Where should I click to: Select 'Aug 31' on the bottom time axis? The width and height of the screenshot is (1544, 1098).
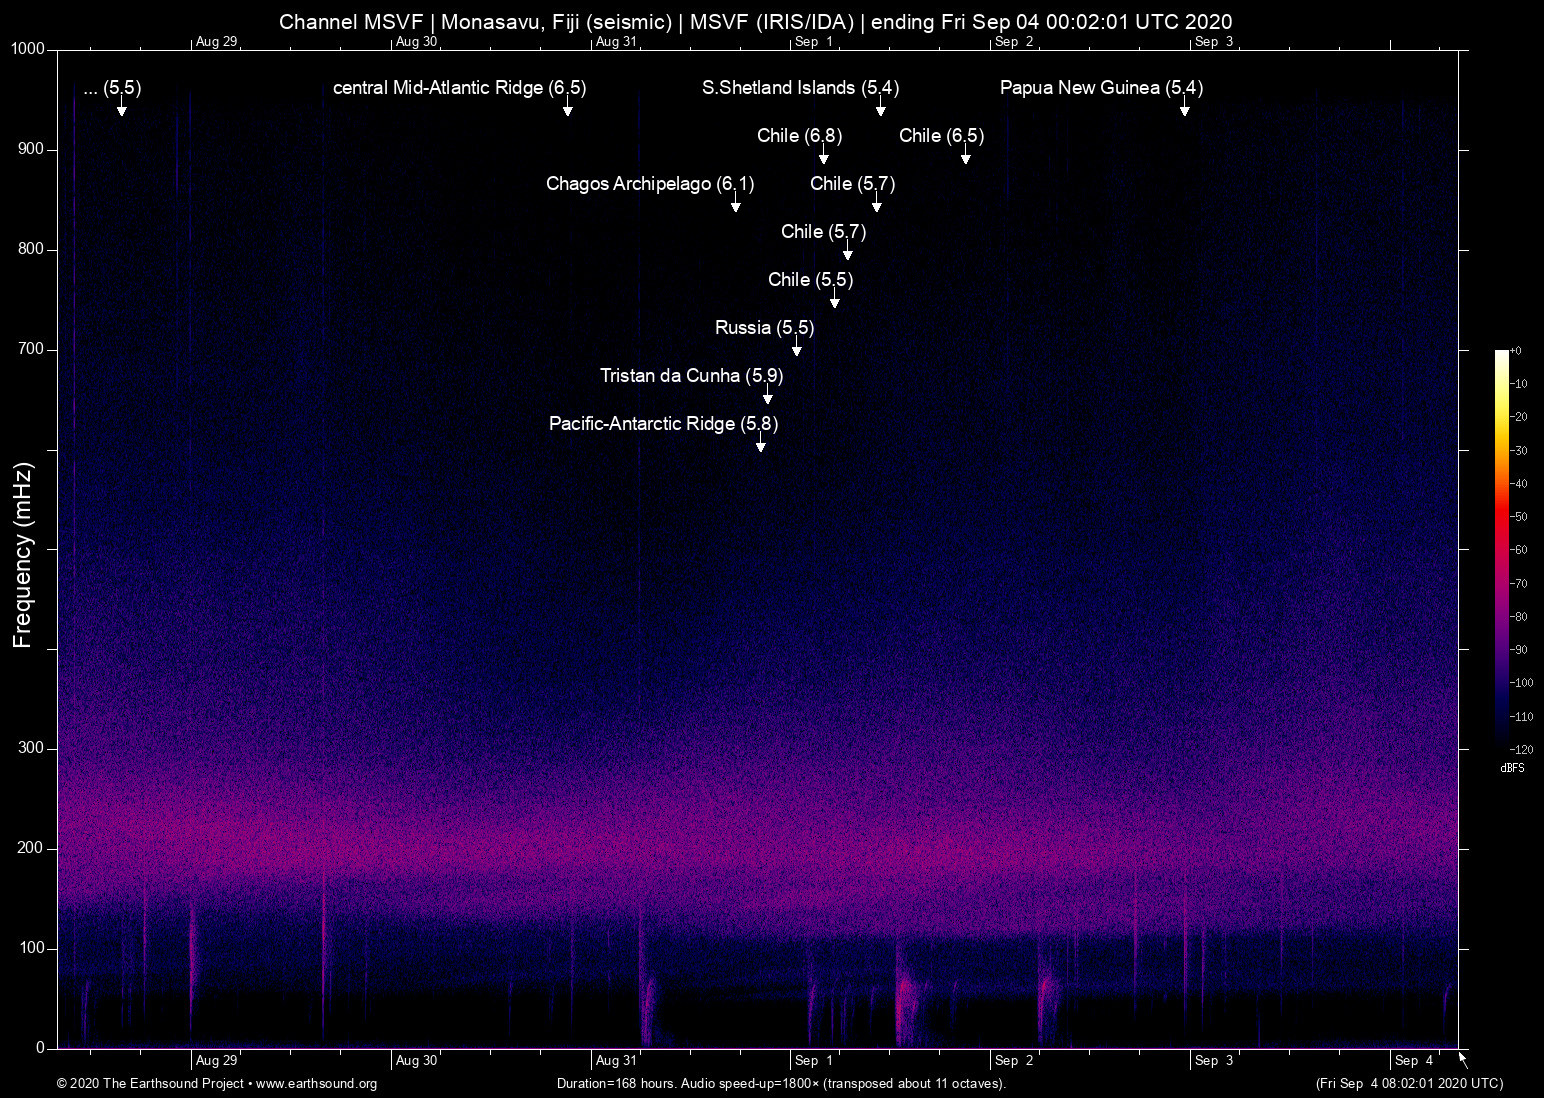click(616, 1061)
